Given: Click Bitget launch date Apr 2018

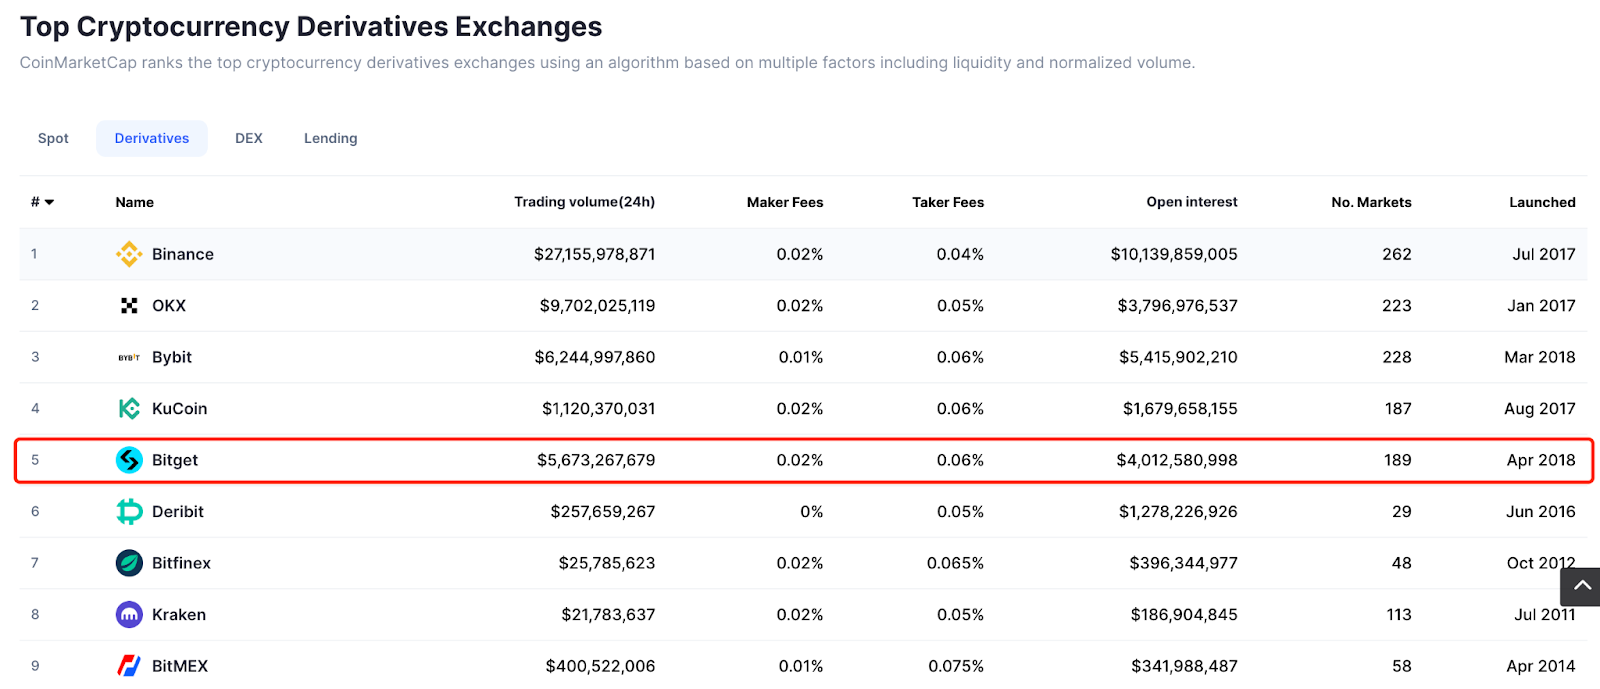Looking at the screenshot, I should [1541, 460].
